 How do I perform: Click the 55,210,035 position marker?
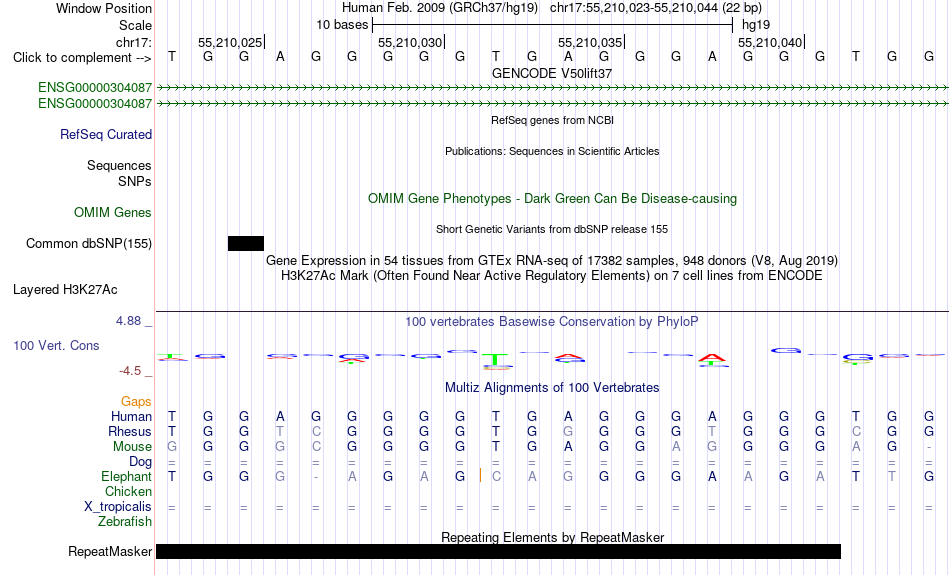tap(591, 42)
